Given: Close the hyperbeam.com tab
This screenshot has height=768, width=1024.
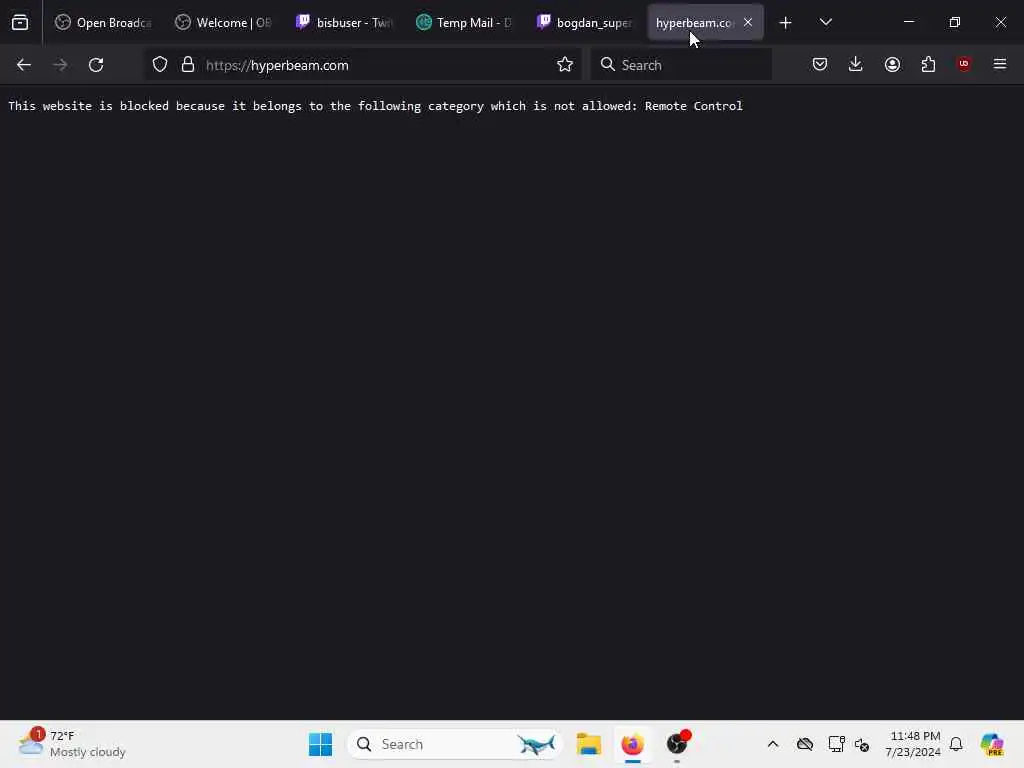Looking at the screenshot, I should pos(748,23).
